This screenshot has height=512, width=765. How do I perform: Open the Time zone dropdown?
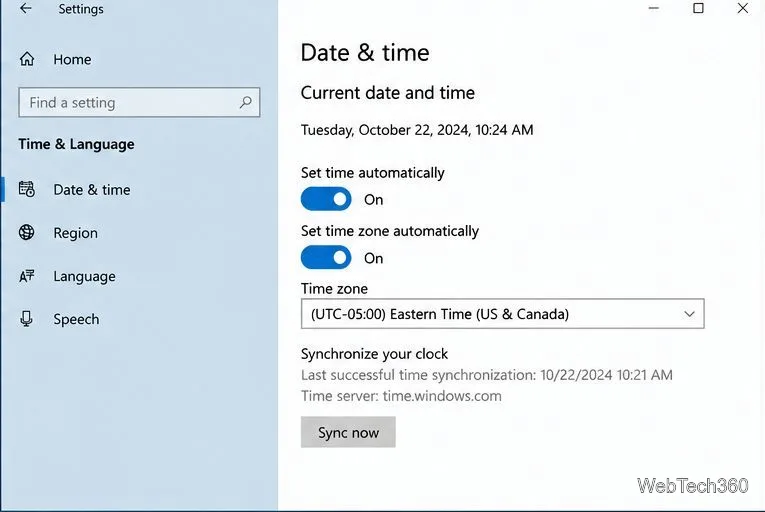coord(503,314)
